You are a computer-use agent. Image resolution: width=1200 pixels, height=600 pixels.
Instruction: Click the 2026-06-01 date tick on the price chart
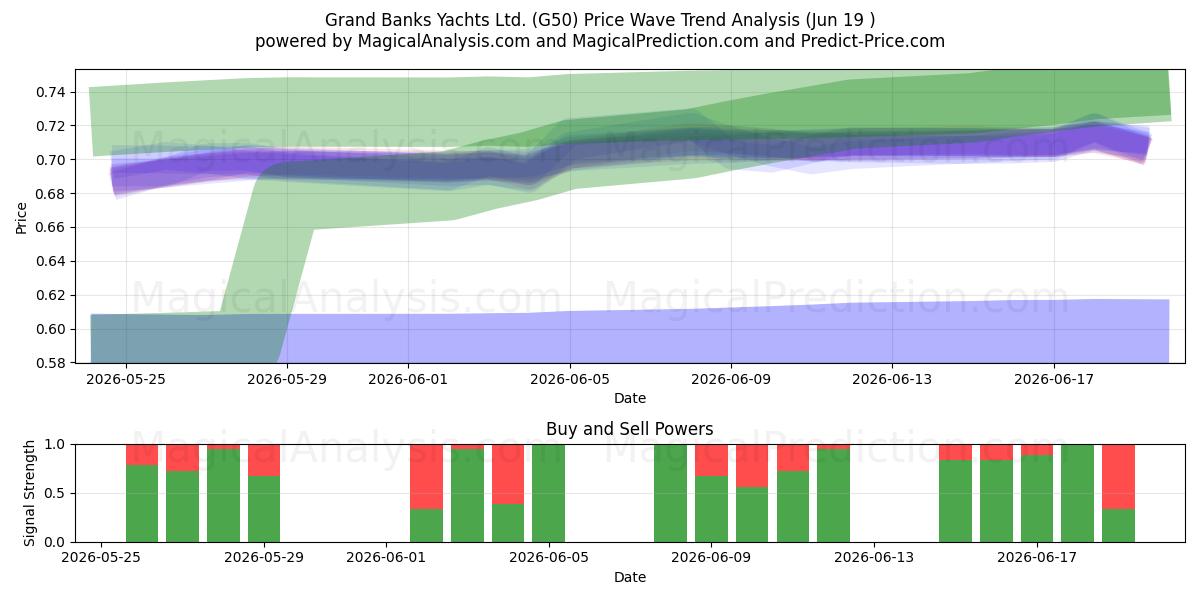coord(408,379)
